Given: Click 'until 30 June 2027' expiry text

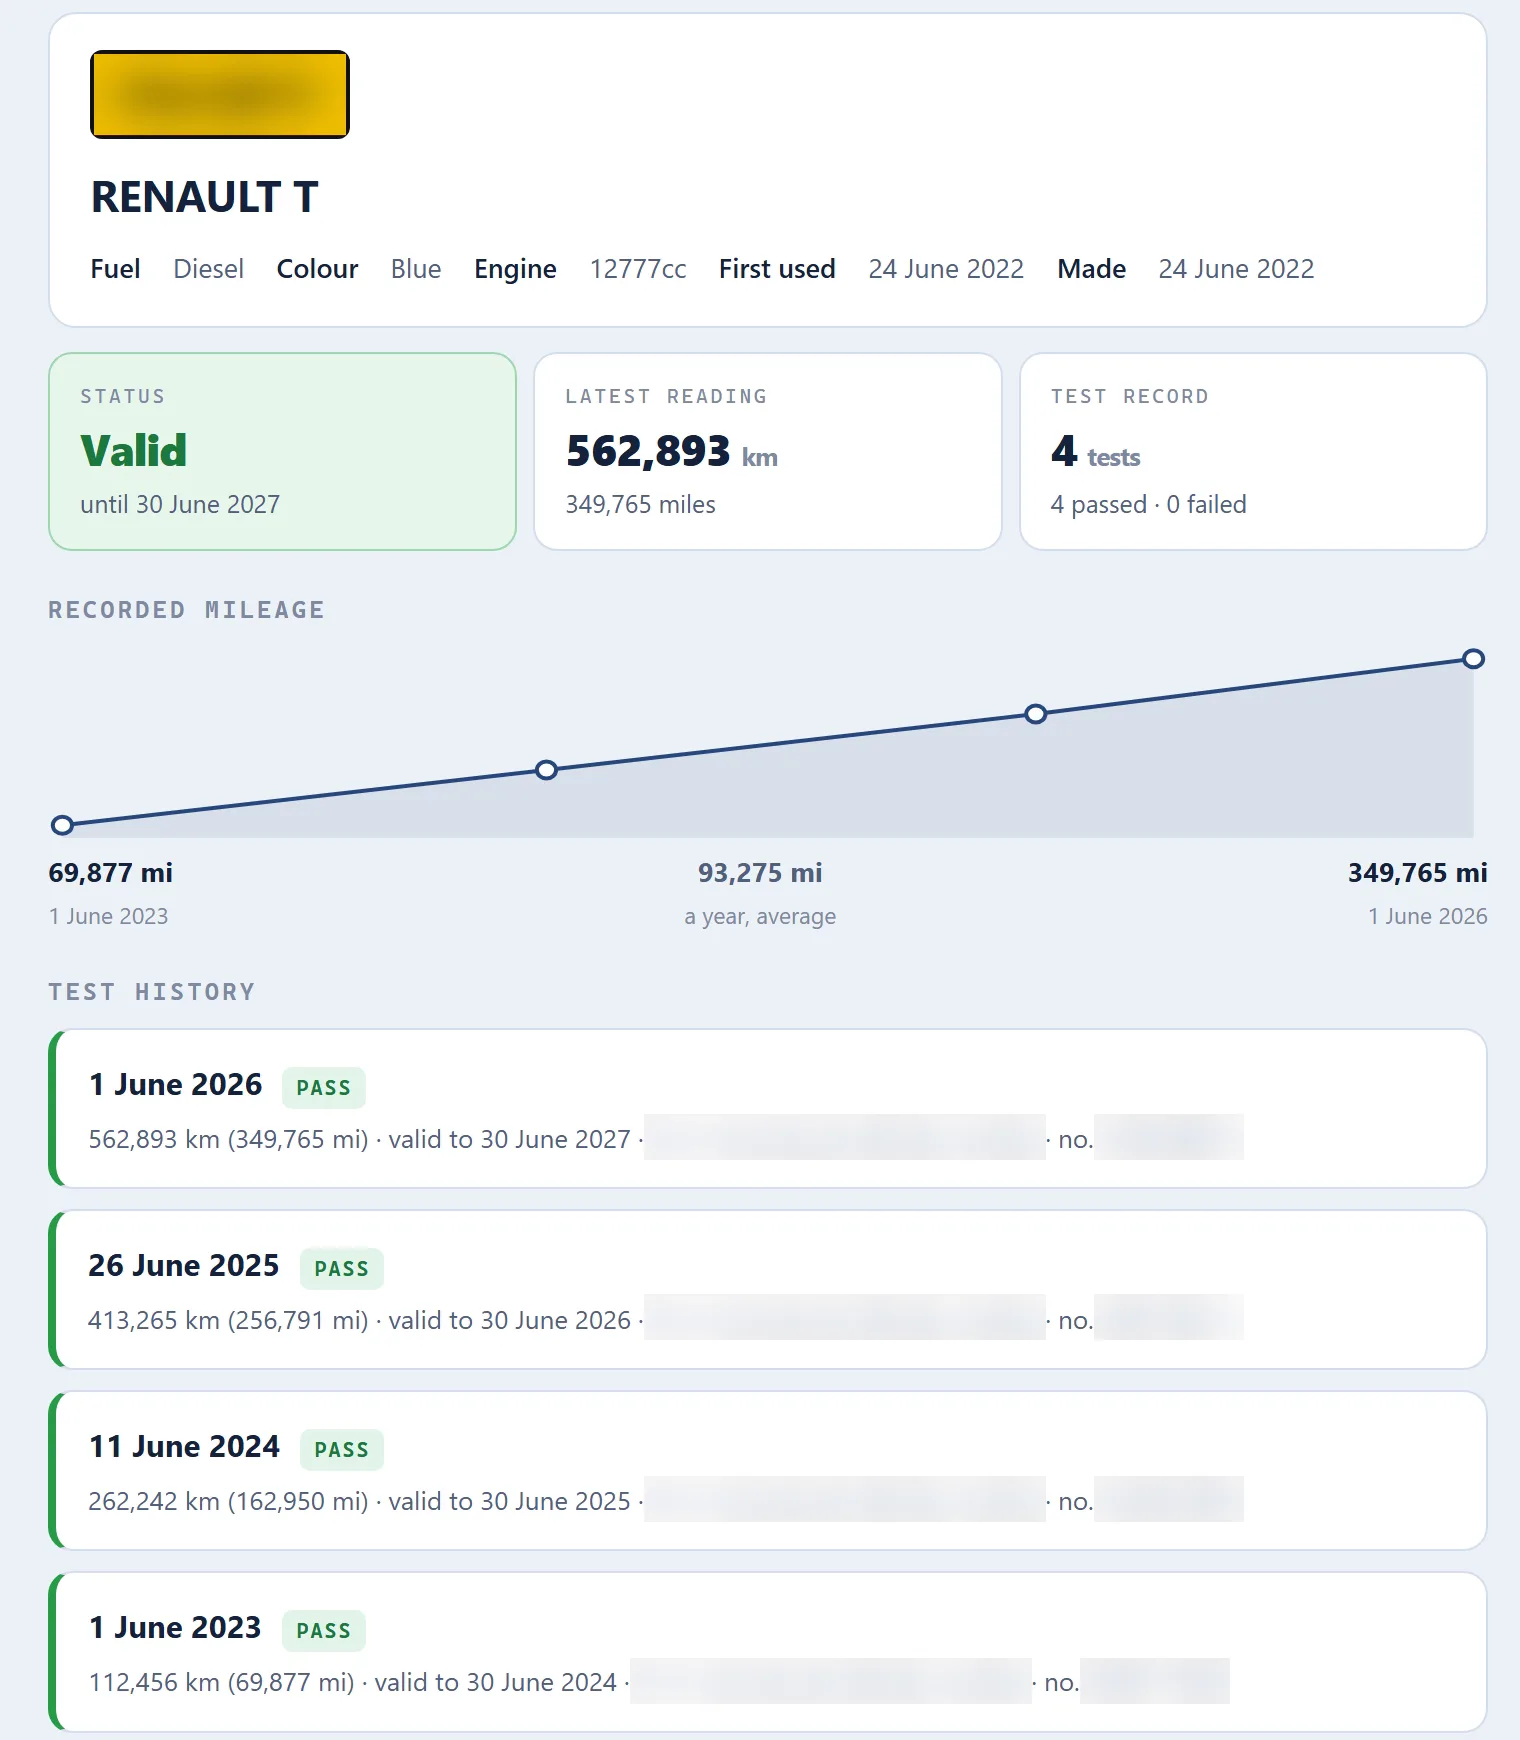Looking at the screenshot, I should tap(180, 504).
